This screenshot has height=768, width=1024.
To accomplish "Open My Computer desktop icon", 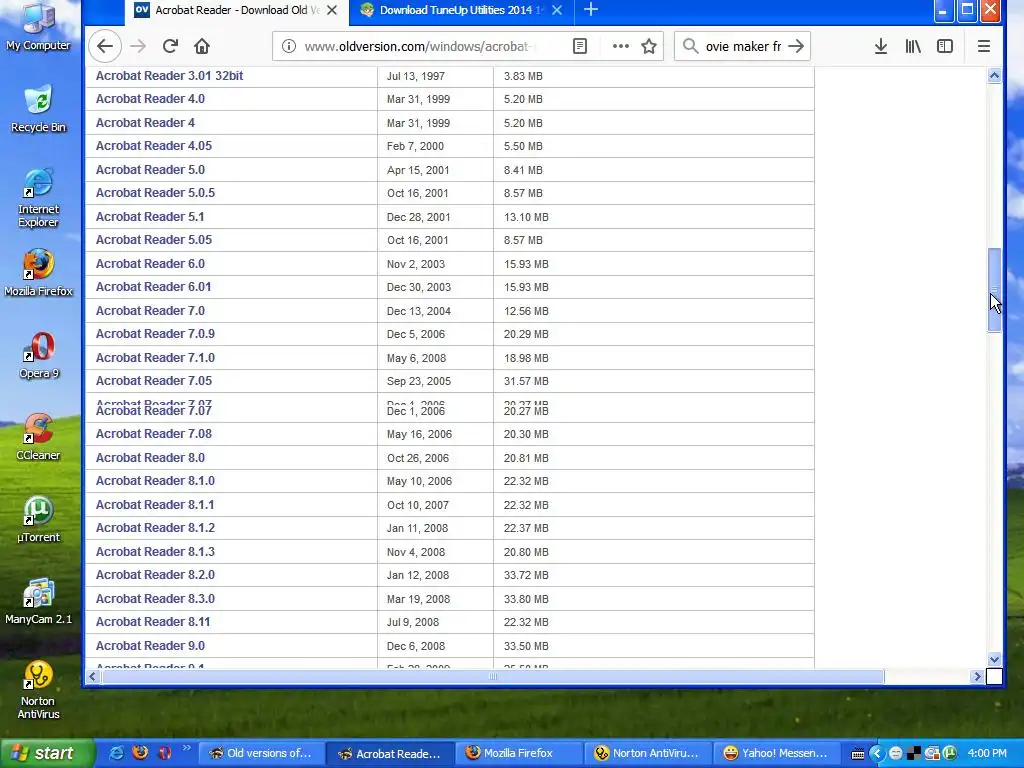I will (x=38, y=27).
